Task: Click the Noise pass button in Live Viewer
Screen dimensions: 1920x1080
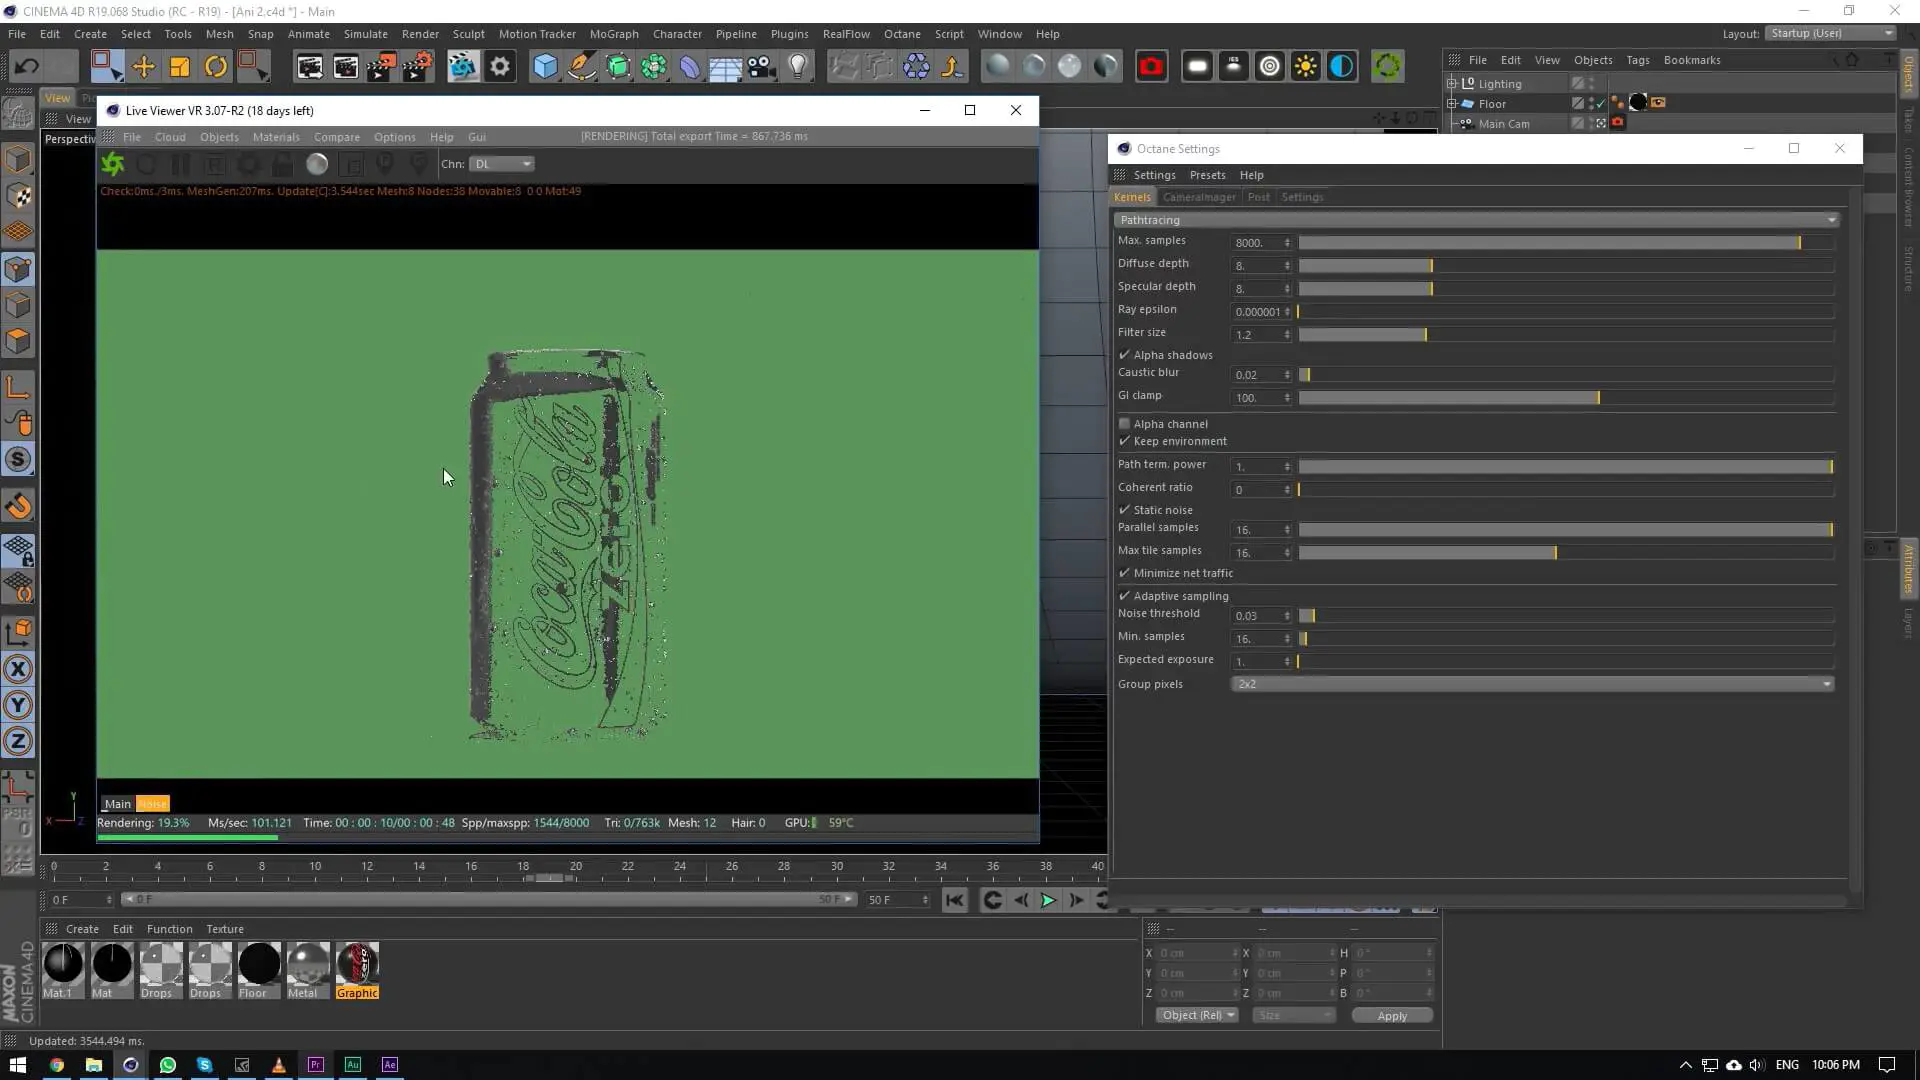Action: (153, 804)
